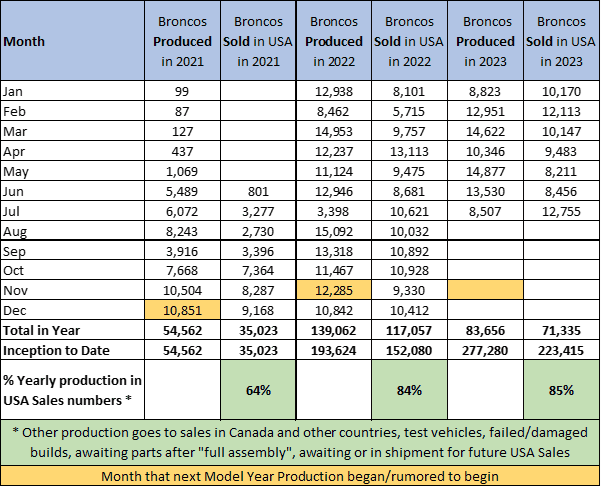This screenshot has height=487, width=601.
Task: Select cell with value 12,113
Action: [x=562, y=111]
